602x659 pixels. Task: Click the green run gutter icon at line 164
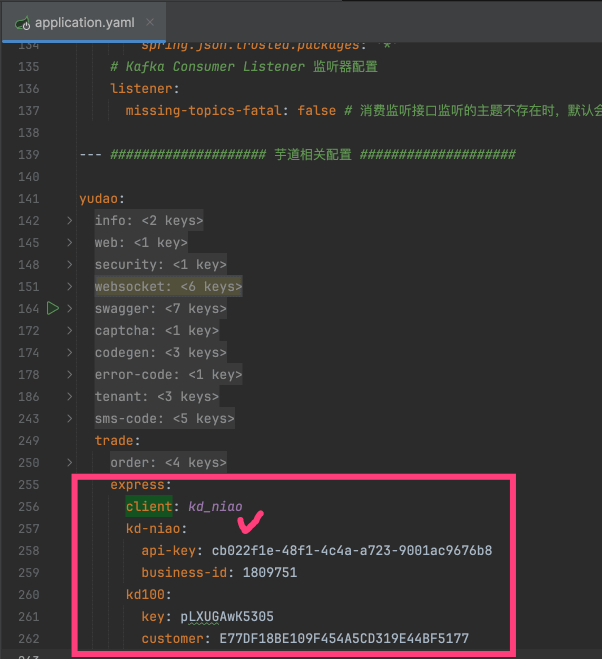[53, 308]
